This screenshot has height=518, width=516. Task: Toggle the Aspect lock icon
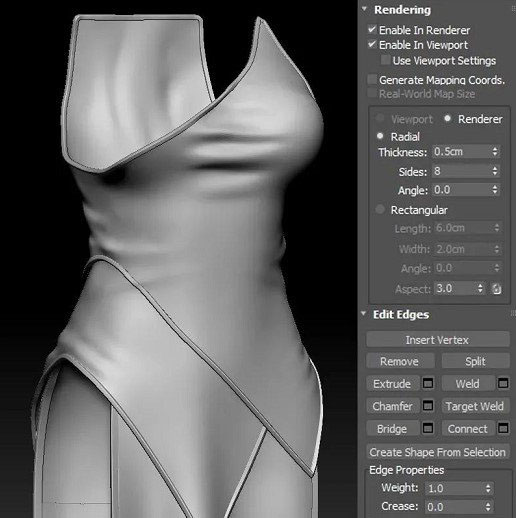496,289
